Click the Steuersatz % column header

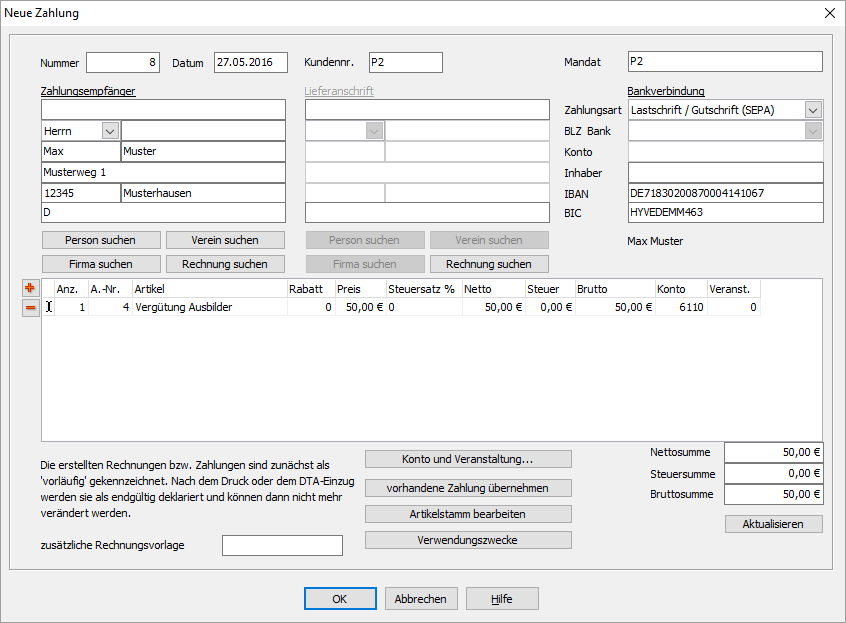[424, 289]
